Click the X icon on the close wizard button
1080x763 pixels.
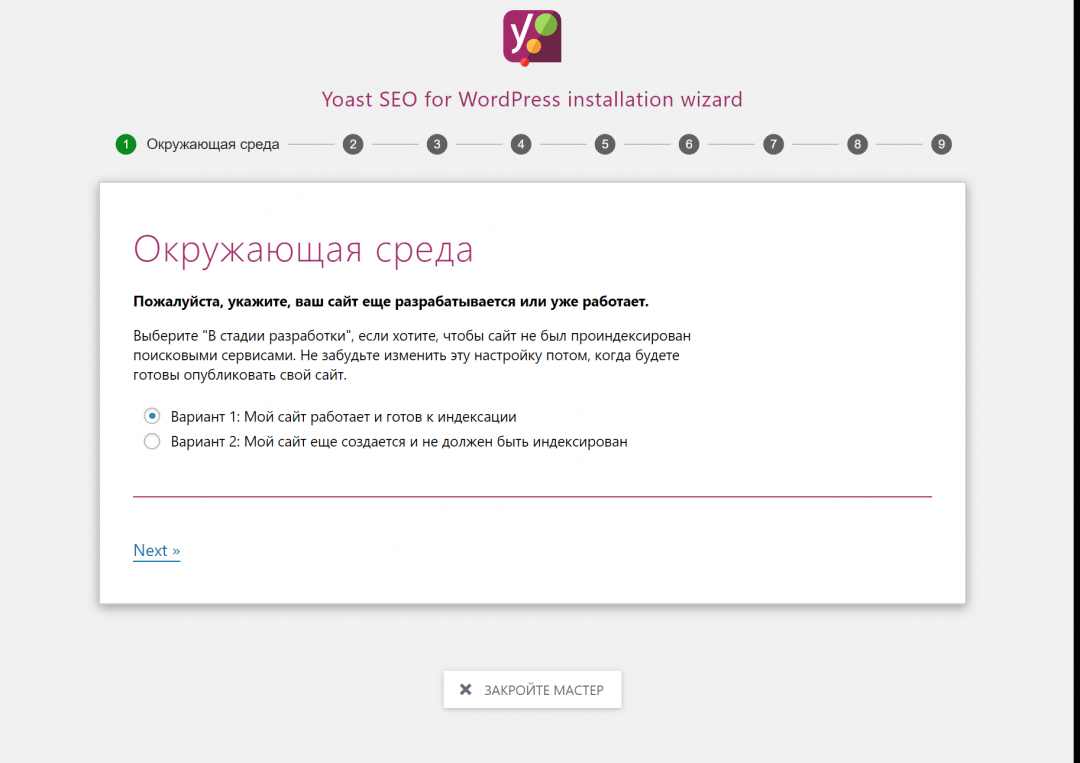coord(465,690)
